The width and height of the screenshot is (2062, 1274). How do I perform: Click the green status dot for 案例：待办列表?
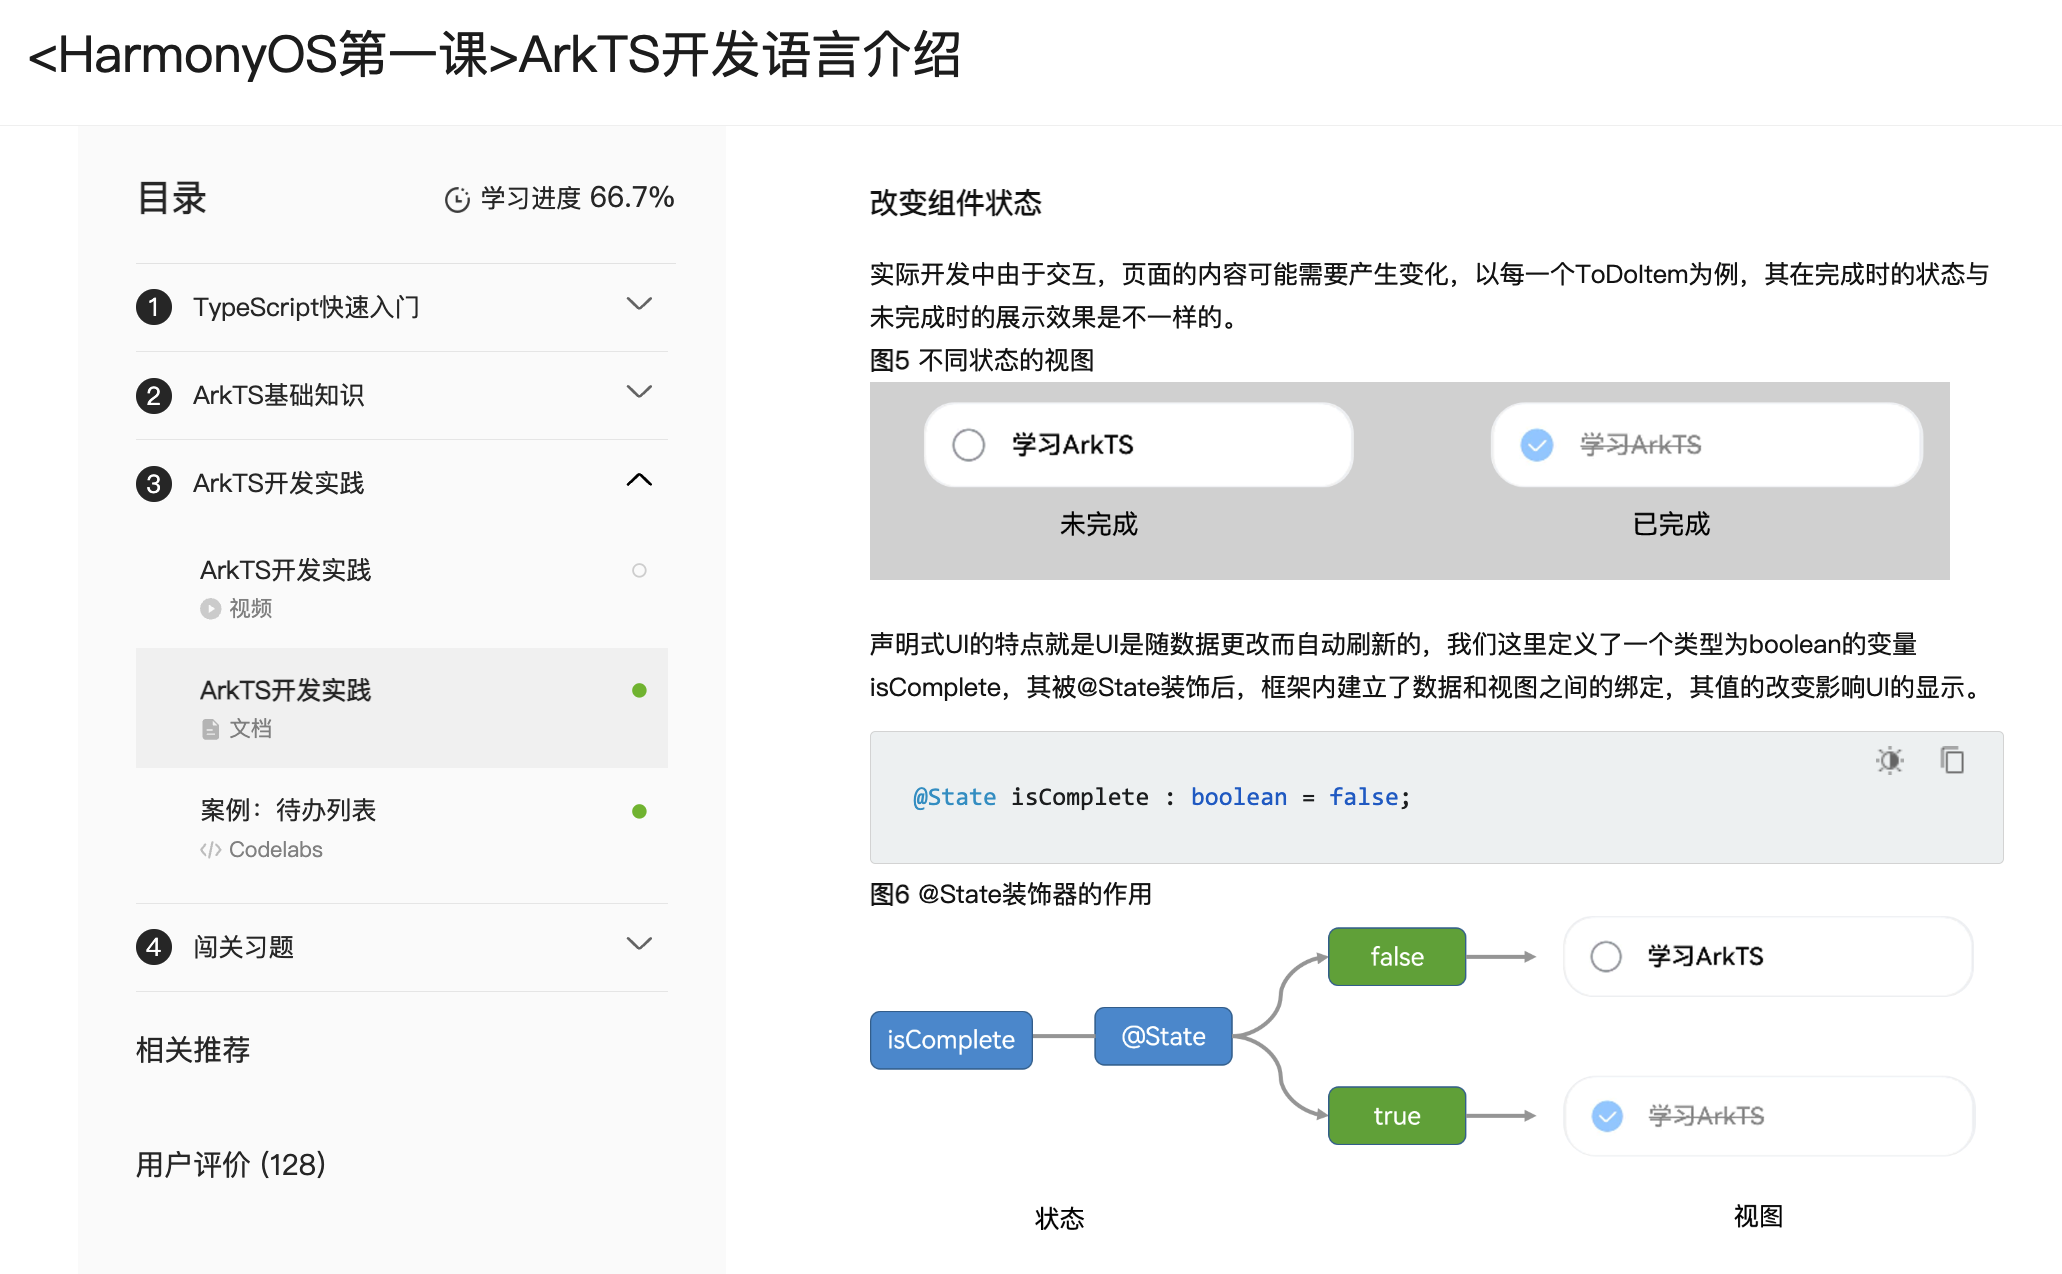tap(639, 811)
